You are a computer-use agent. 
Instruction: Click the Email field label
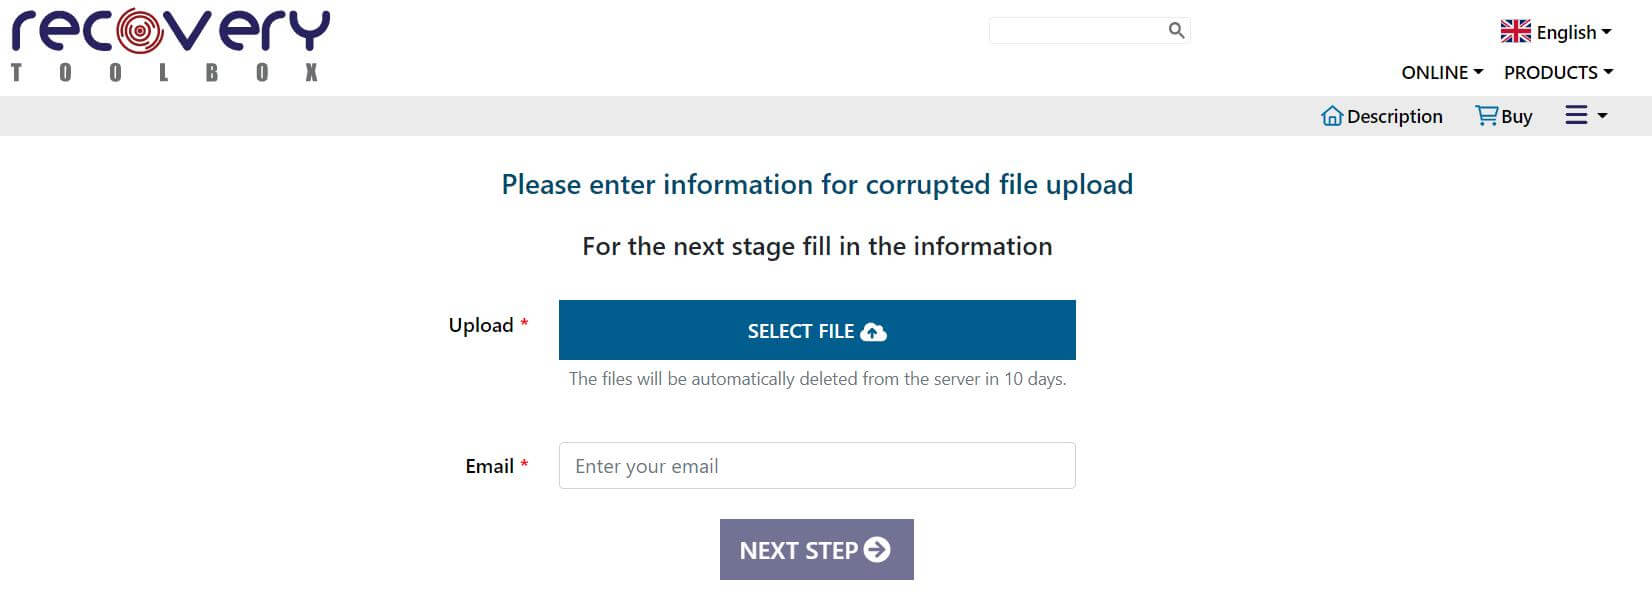490,466
